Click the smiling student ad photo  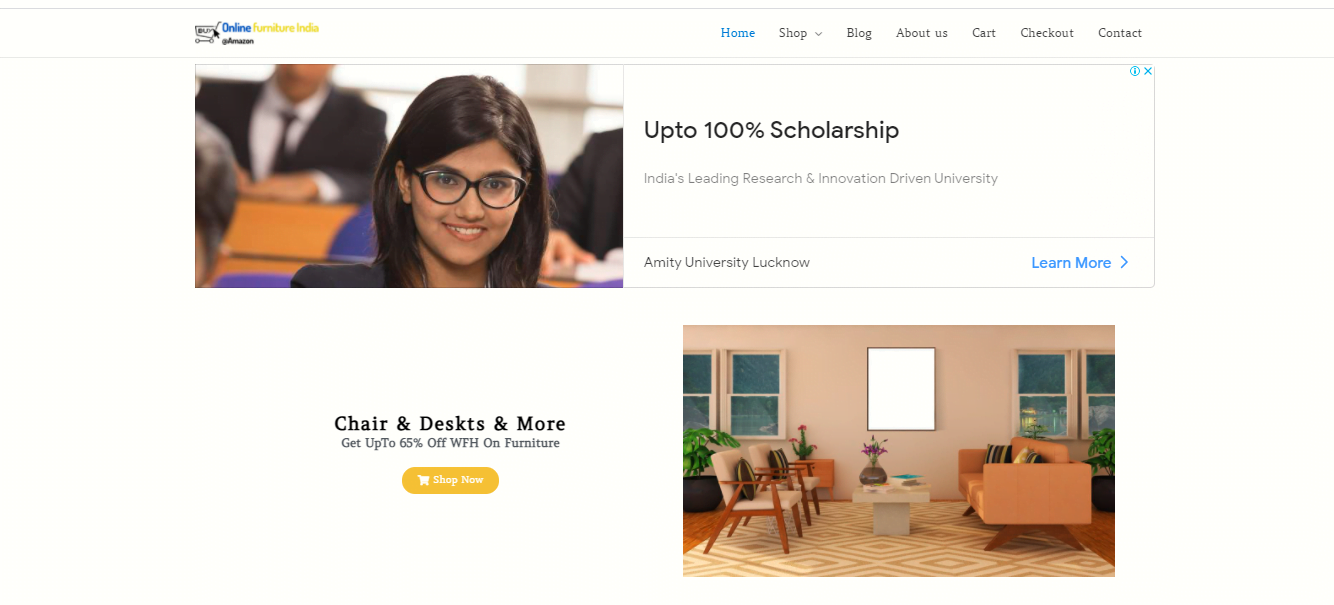[x=409, y=176]
